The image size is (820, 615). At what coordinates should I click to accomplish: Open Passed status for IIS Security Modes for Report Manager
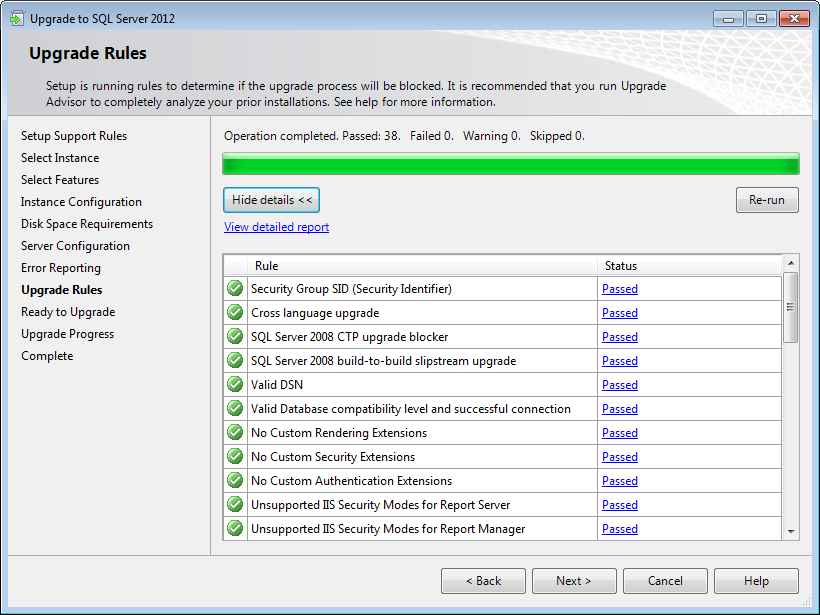(x=620, y=529)
